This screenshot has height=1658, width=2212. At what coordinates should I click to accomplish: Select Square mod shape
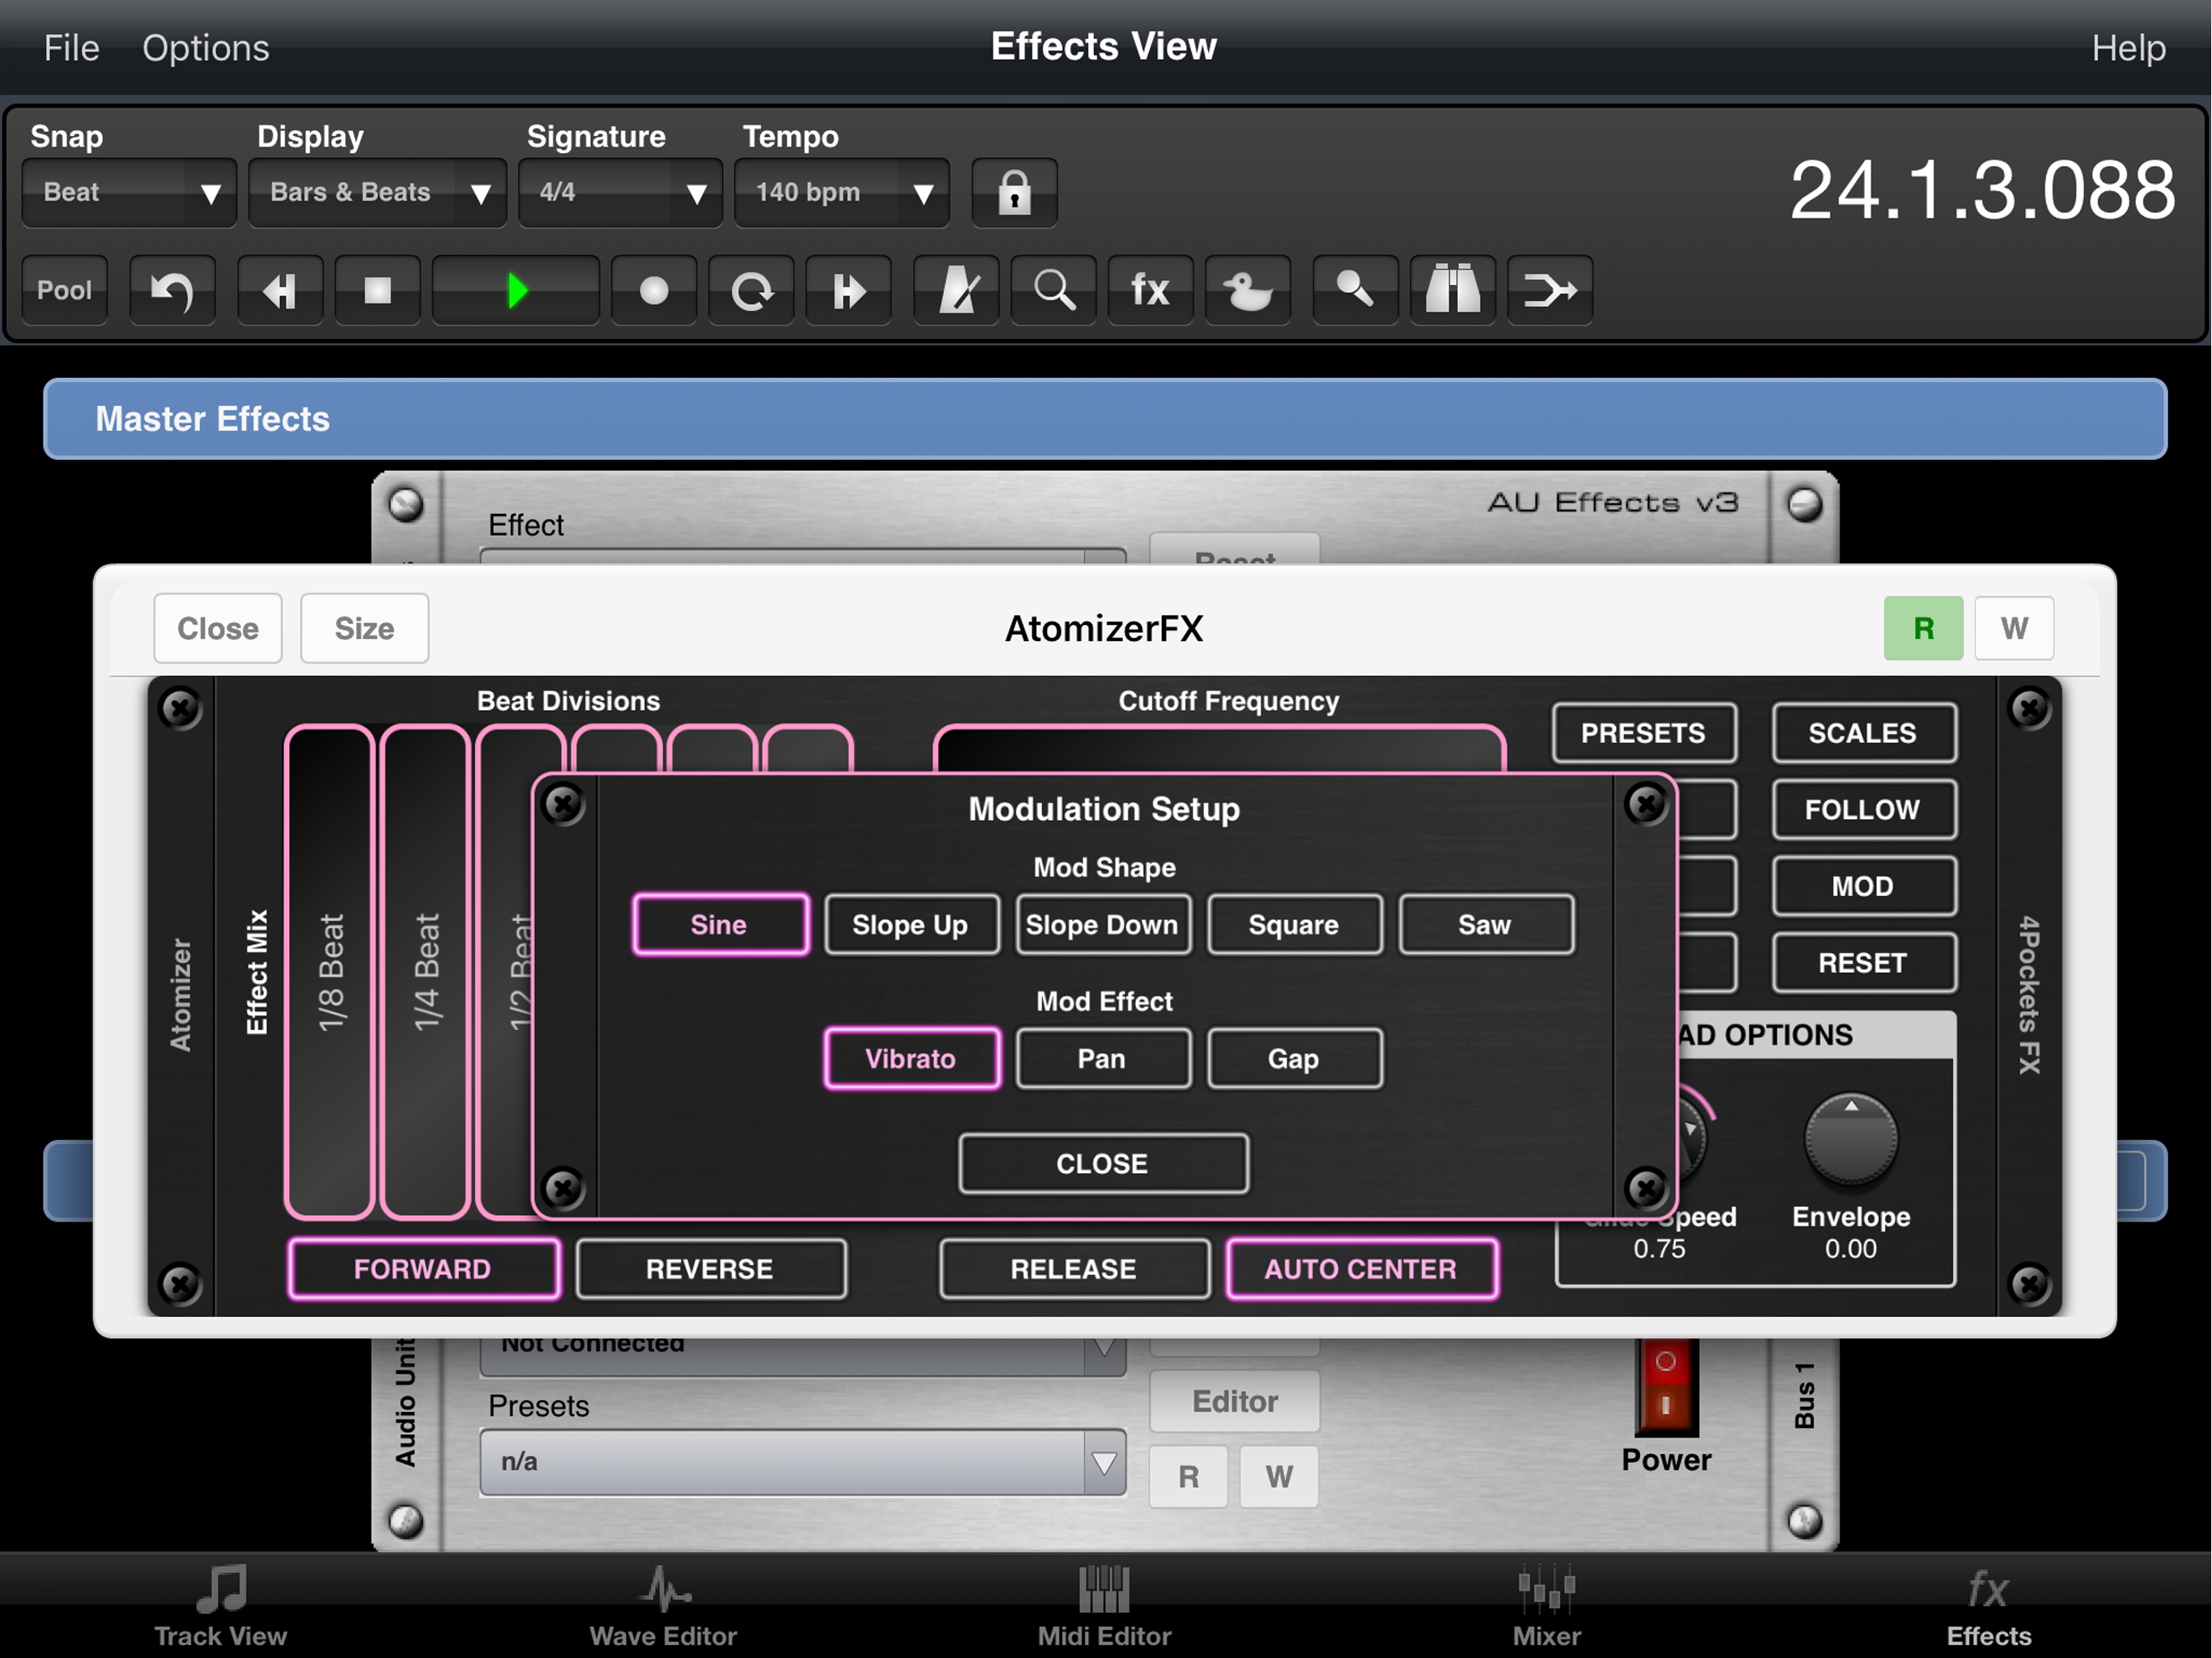pyautogui.click(x=1293, y=925)
